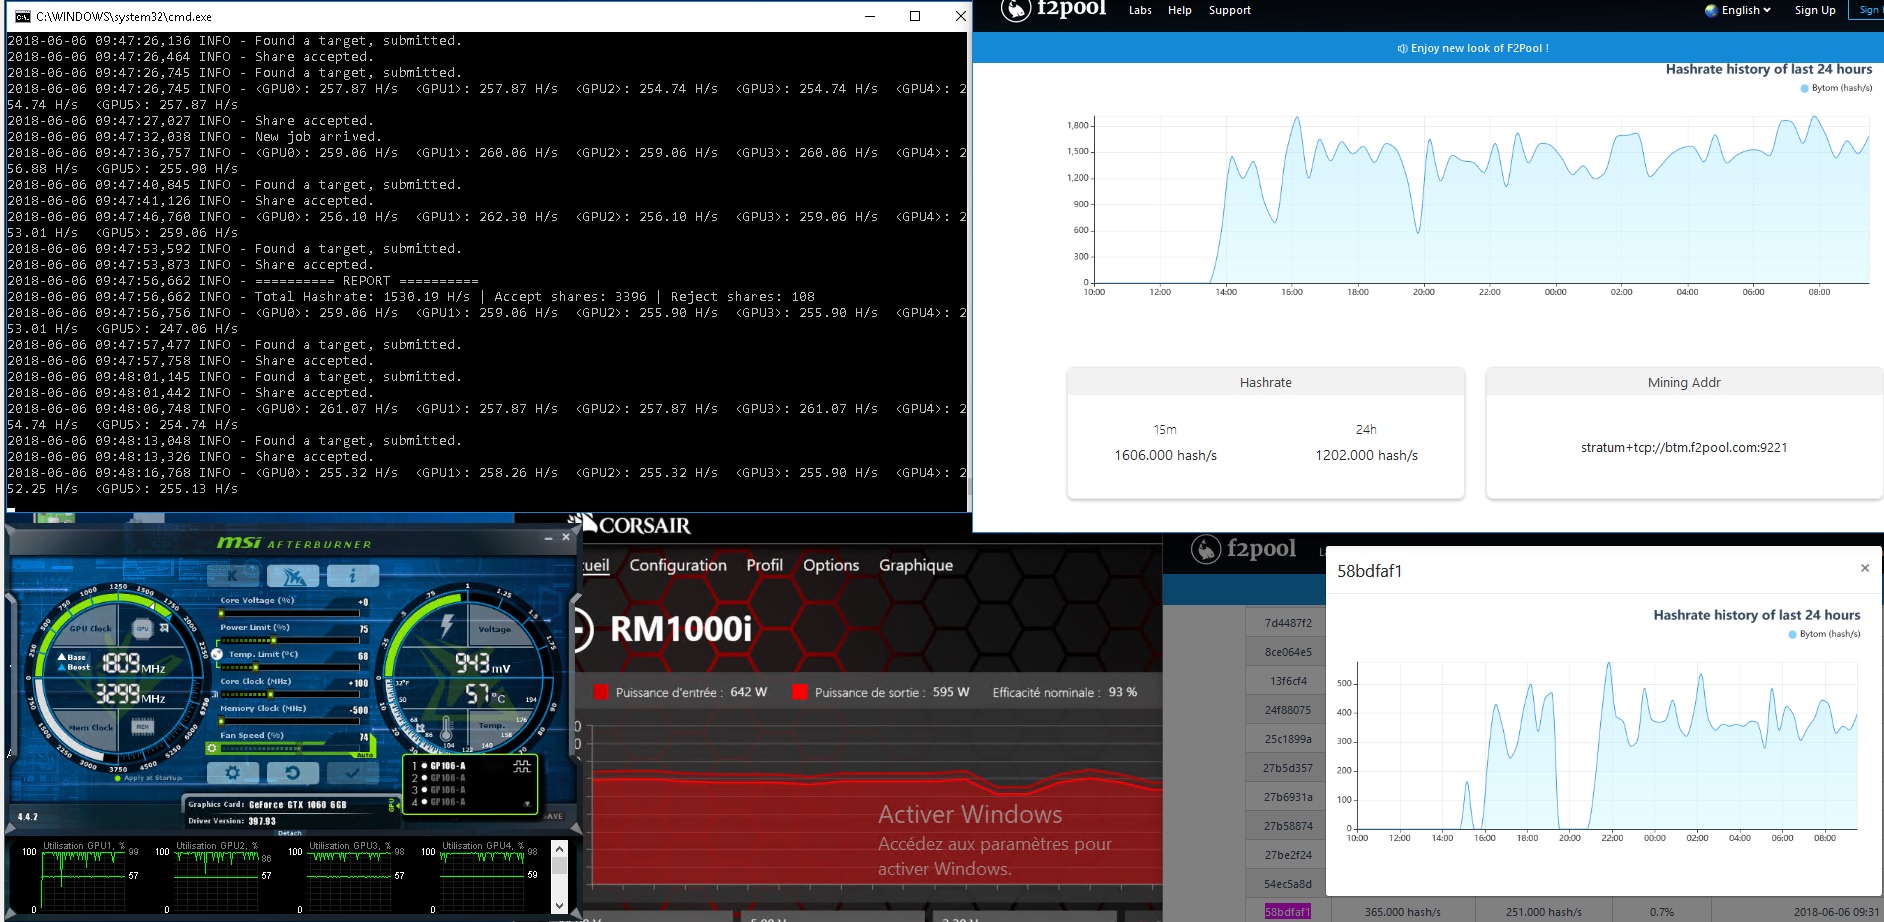
Task: Click the globe icon next to English
Action: pyautogui.click(x=1711, y=10)
